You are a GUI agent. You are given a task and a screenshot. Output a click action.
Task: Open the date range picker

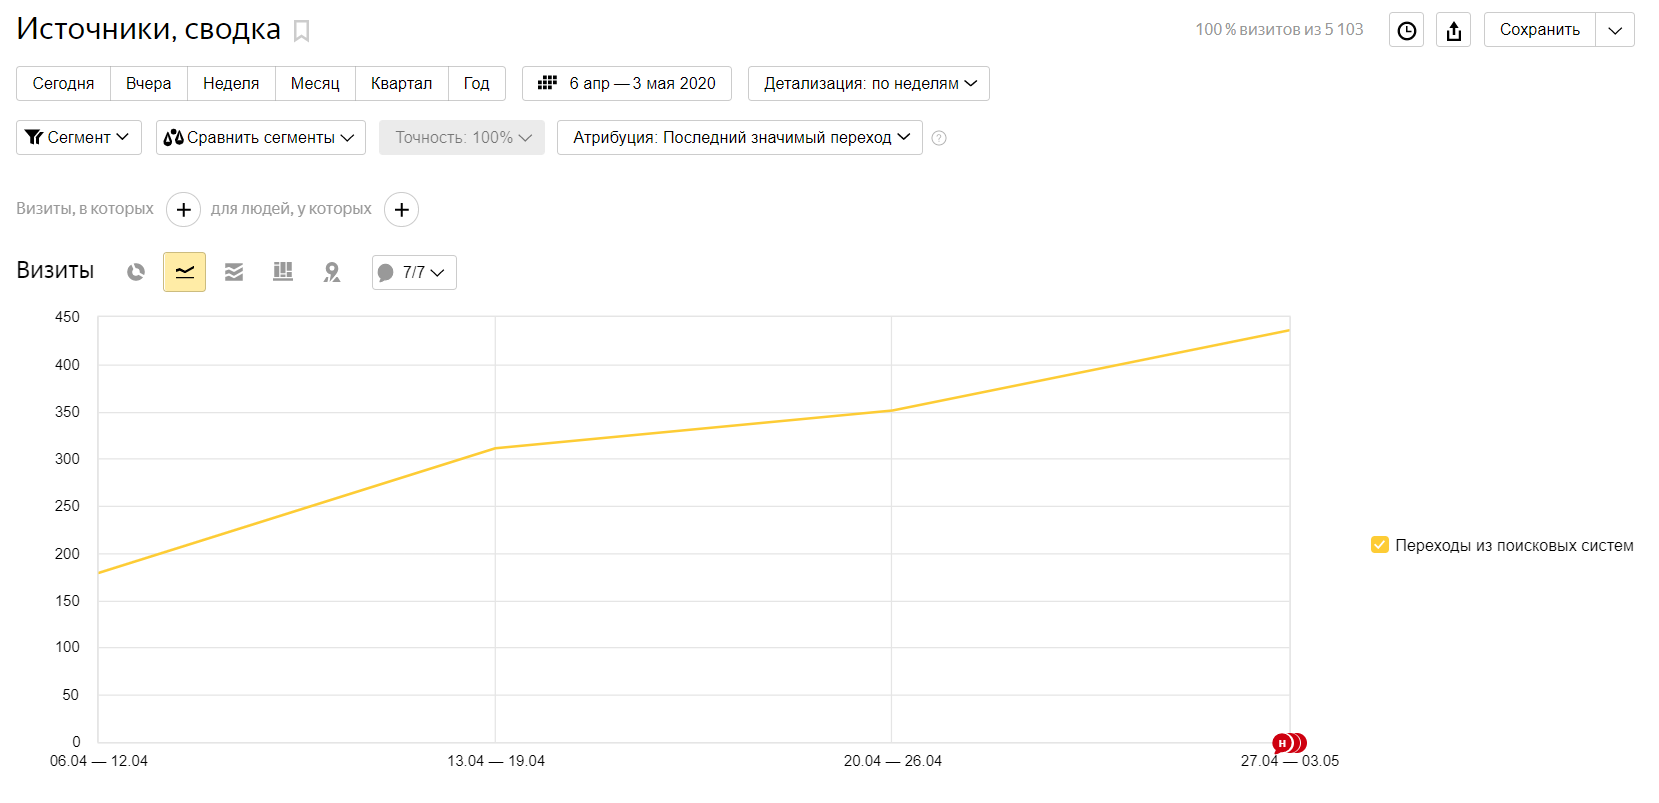pos(627,84)
